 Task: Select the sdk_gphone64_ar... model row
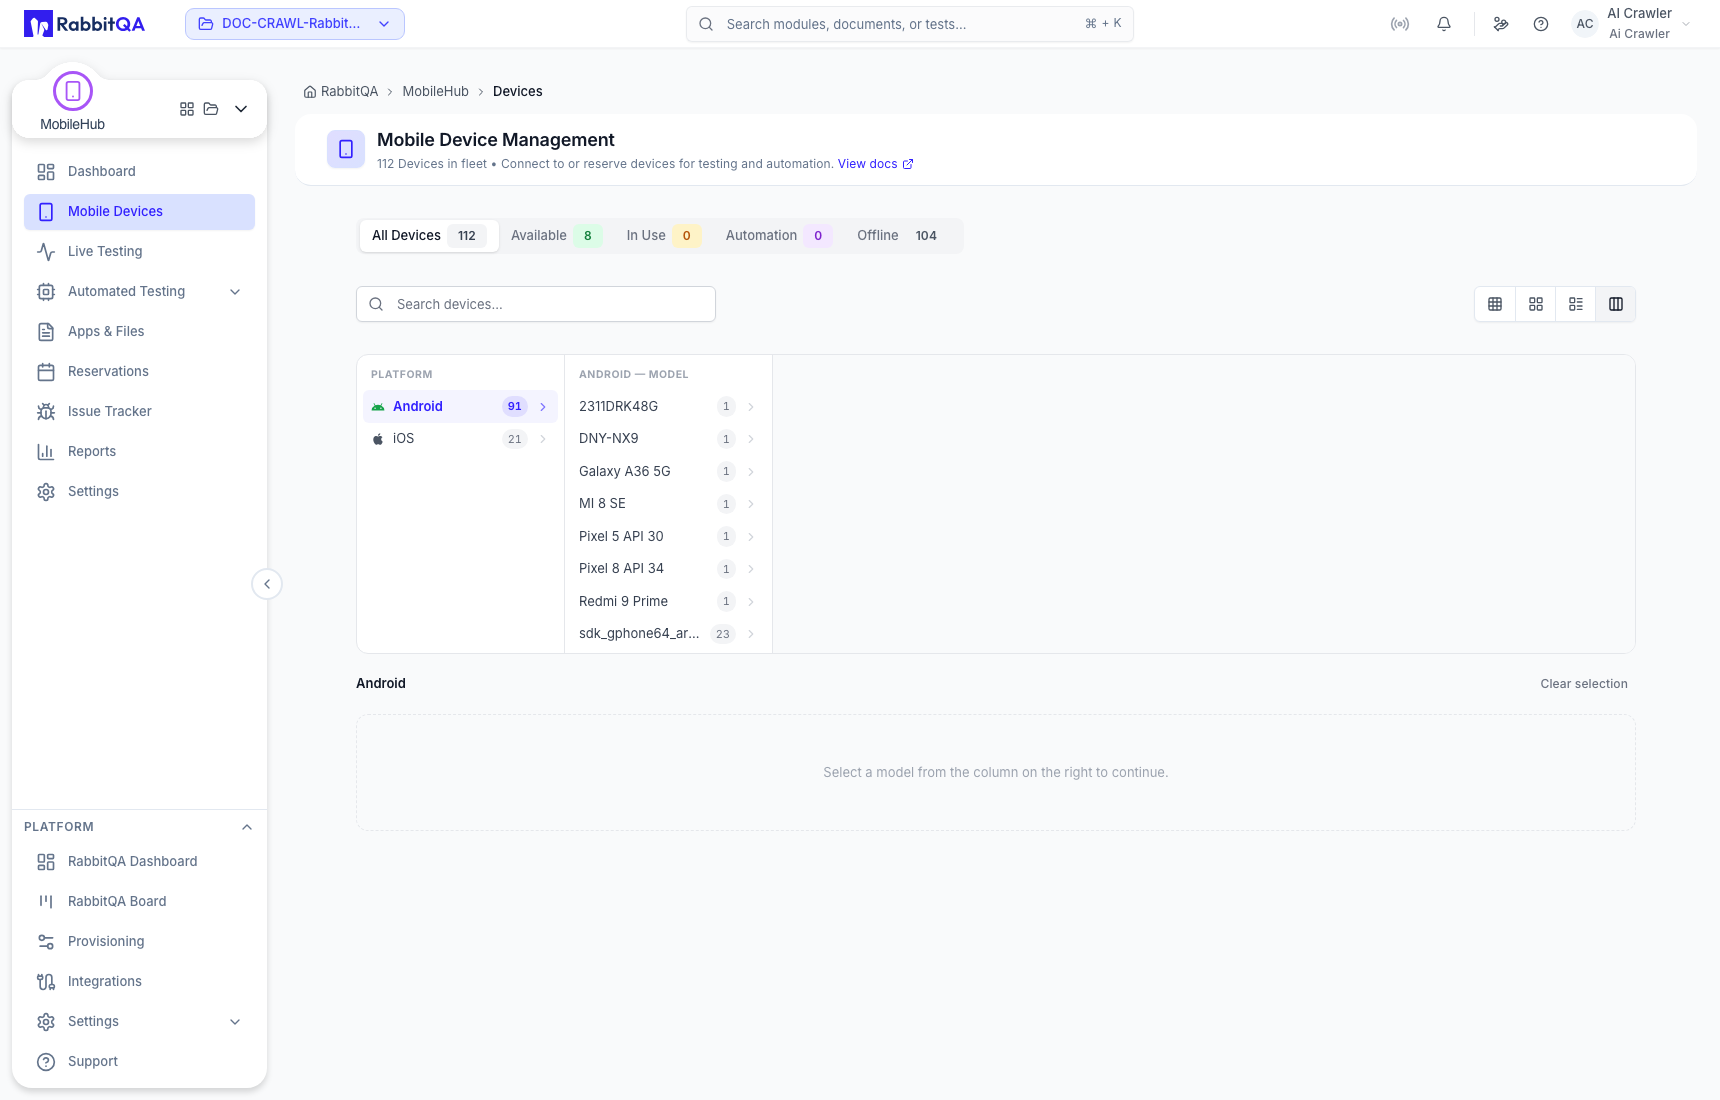(x=668, y=634)
